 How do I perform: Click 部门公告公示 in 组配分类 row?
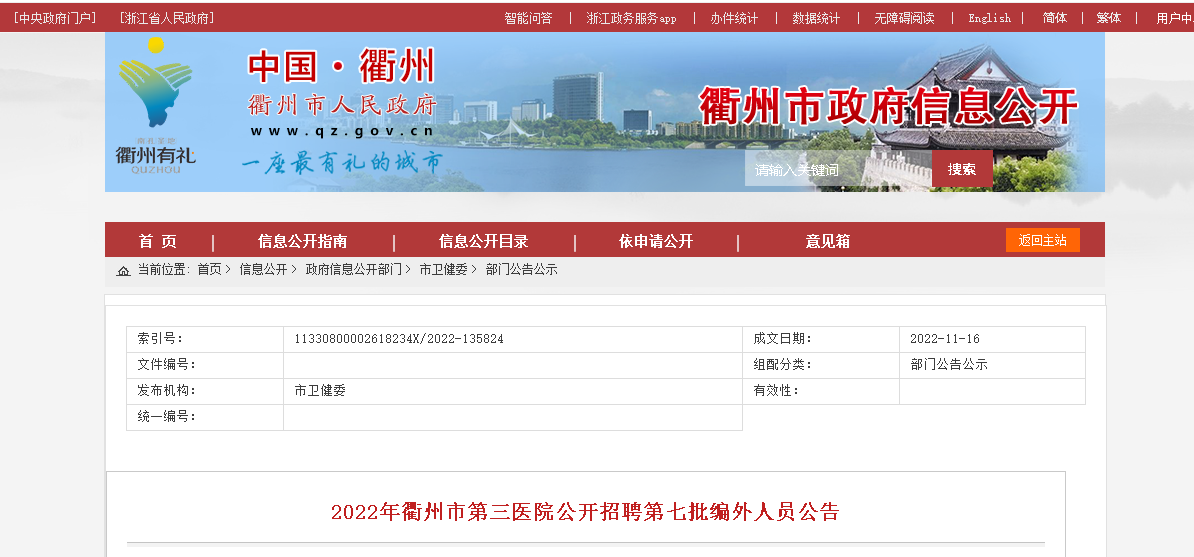[949, 365]
